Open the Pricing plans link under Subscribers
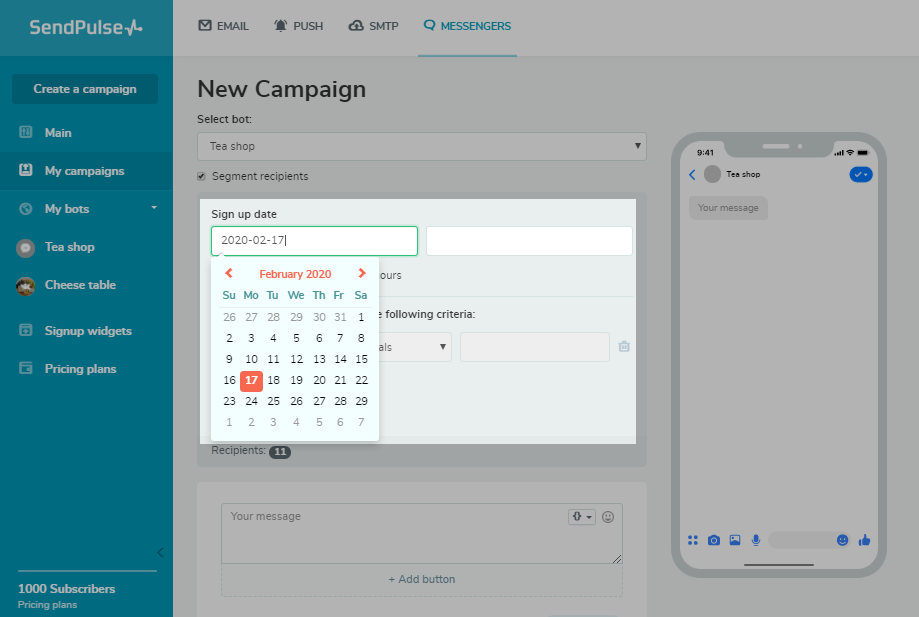The width and height of the screenshot is (919, 617). (47, 605)
